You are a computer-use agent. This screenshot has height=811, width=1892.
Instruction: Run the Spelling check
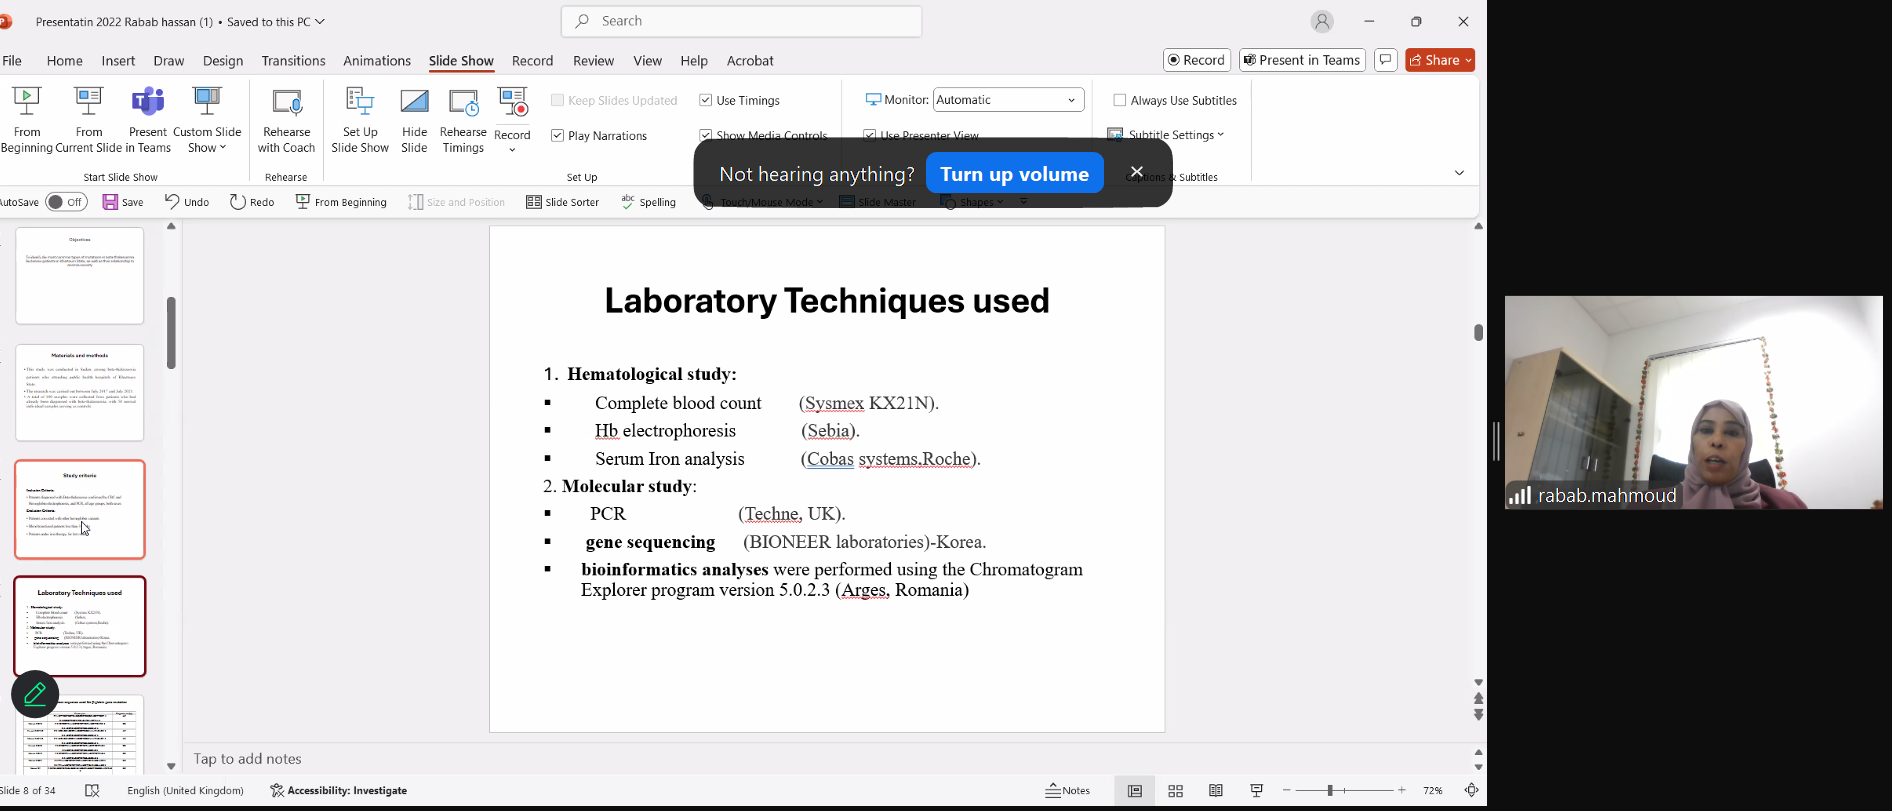coord(649,202)
